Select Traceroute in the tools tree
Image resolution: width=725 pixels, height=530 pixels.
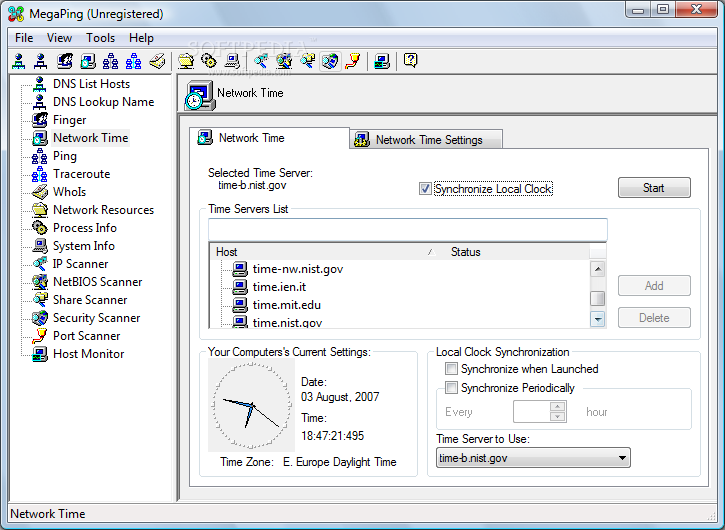pyautogui.click(x=81, y=174)
